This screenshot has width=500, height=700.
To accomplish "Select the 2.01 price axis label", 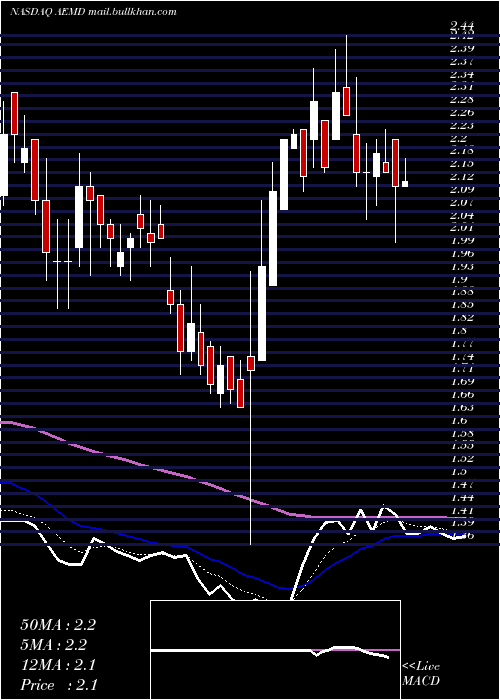I will pyautogui.click(x=462, y=228).
